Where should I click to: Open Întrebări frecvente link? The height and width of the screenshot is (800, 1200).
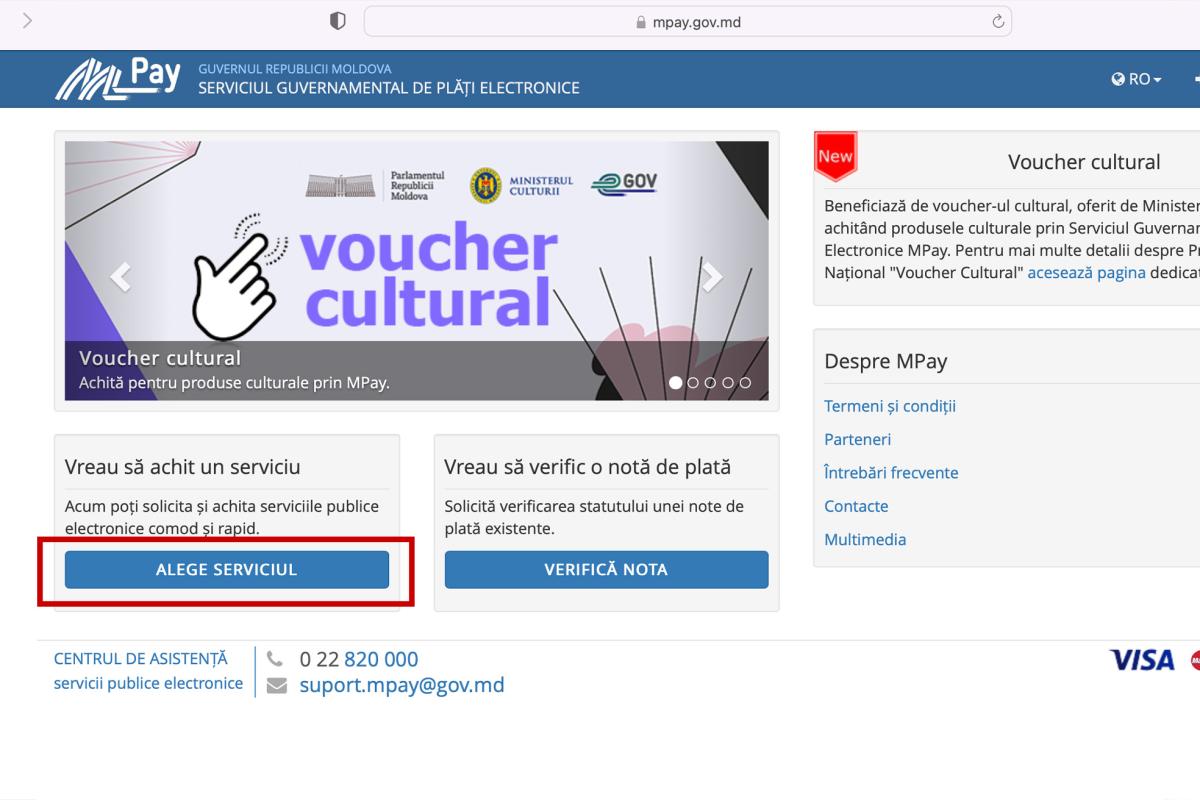coord(891,472)
